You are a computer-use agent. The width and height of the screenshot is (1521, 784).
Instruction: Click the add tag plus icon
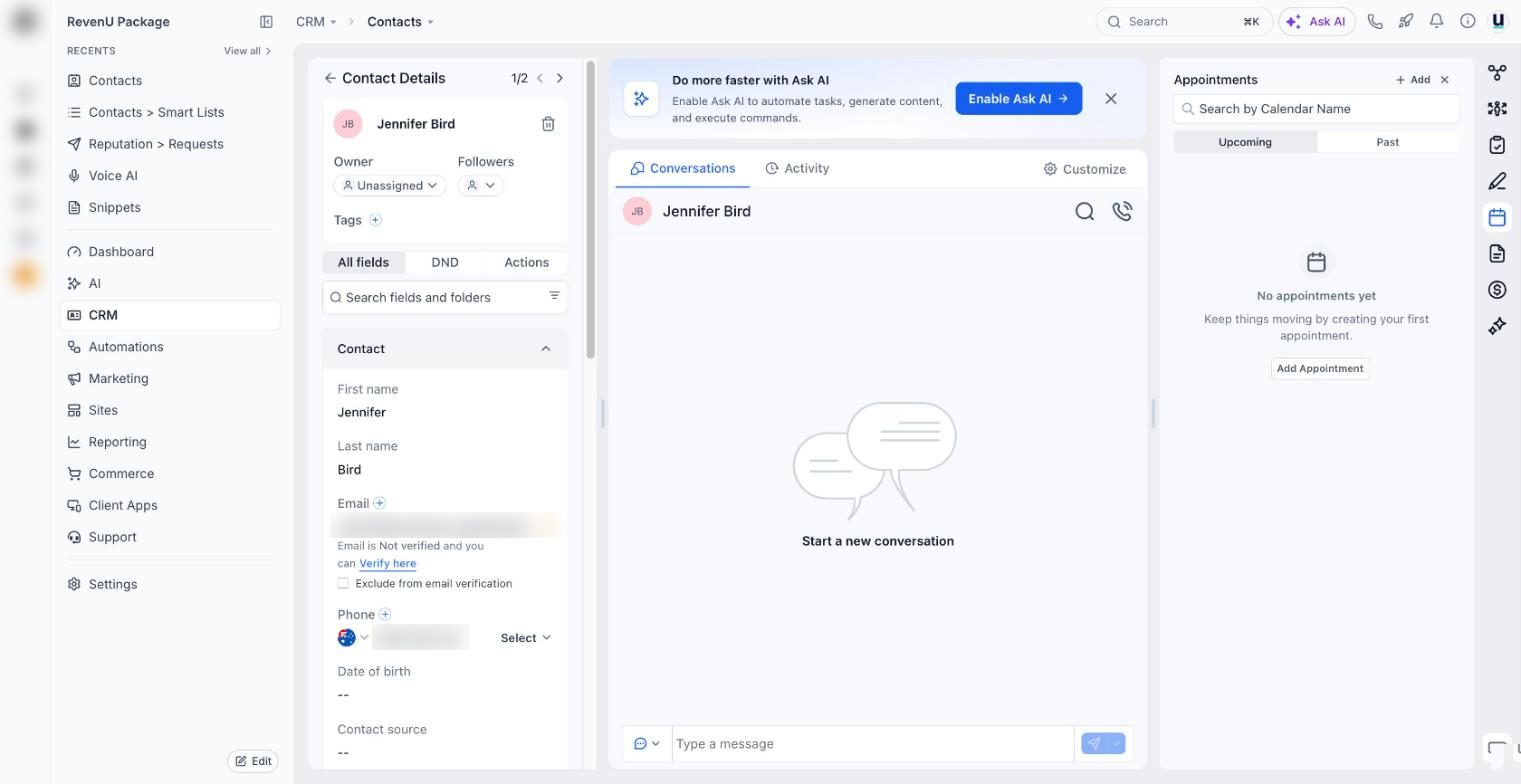[x=375, y=220]
